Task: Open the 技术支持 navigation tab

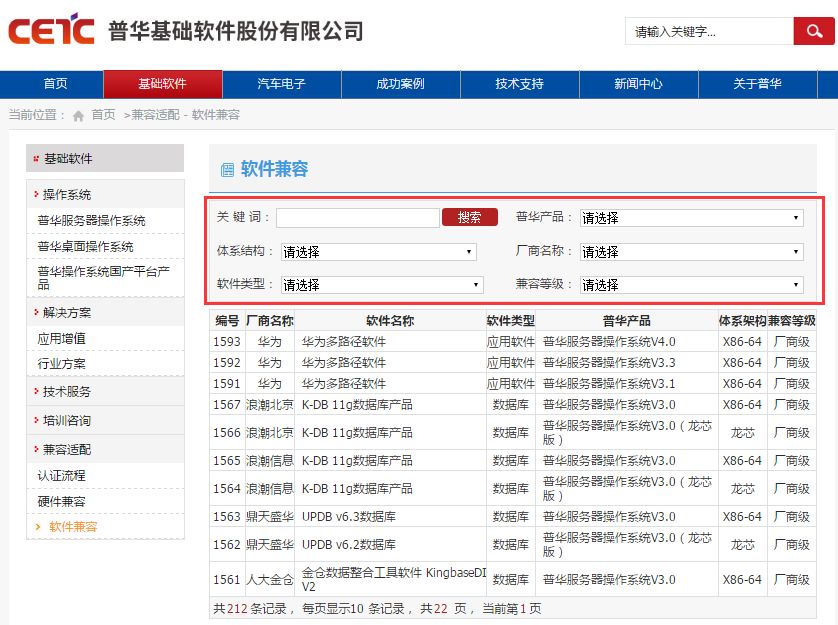Action: click(519, 84)
